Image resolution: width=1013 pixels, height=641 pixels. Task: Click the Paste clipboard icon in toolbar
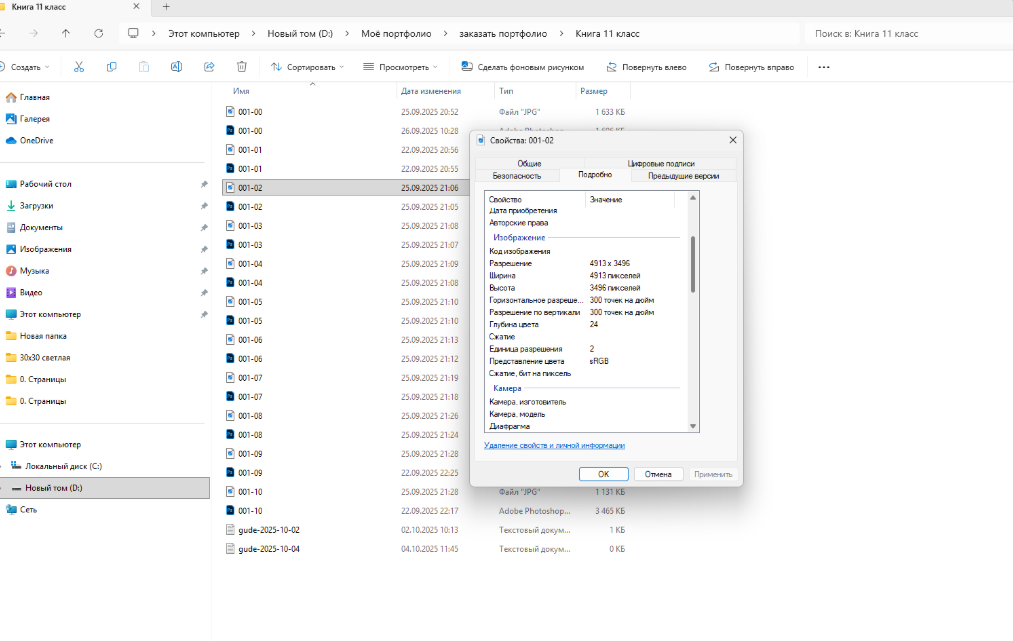point(143,67)
